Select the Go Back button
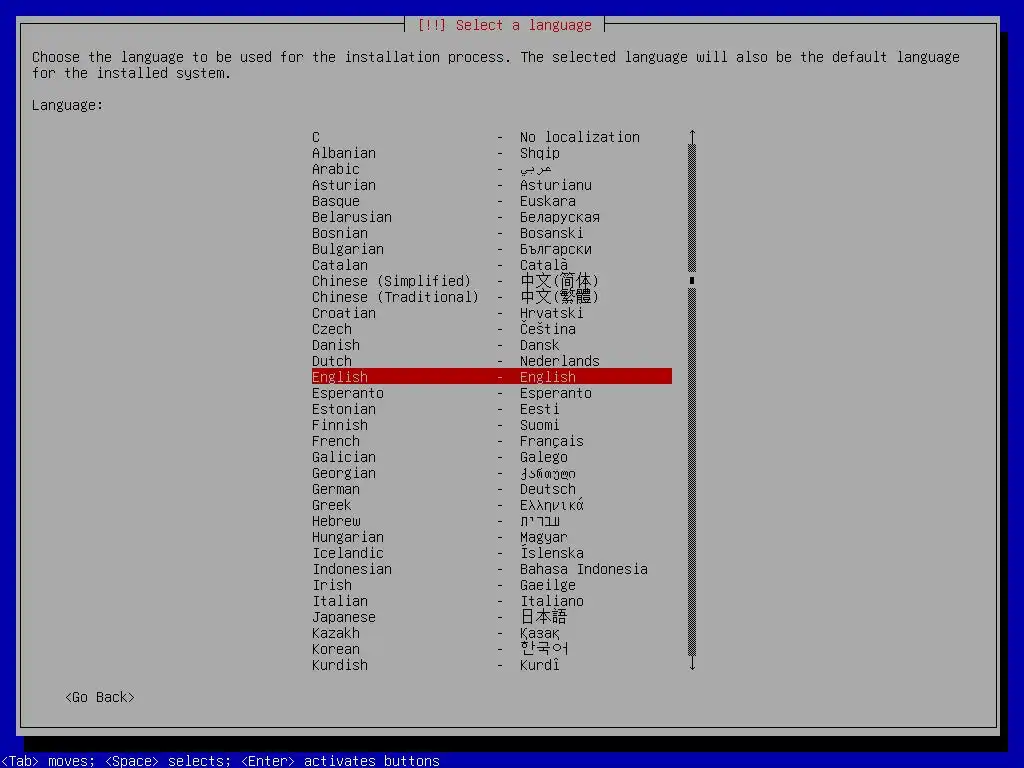This screenshot has width=1024, height=768. (x=100, y=697)
